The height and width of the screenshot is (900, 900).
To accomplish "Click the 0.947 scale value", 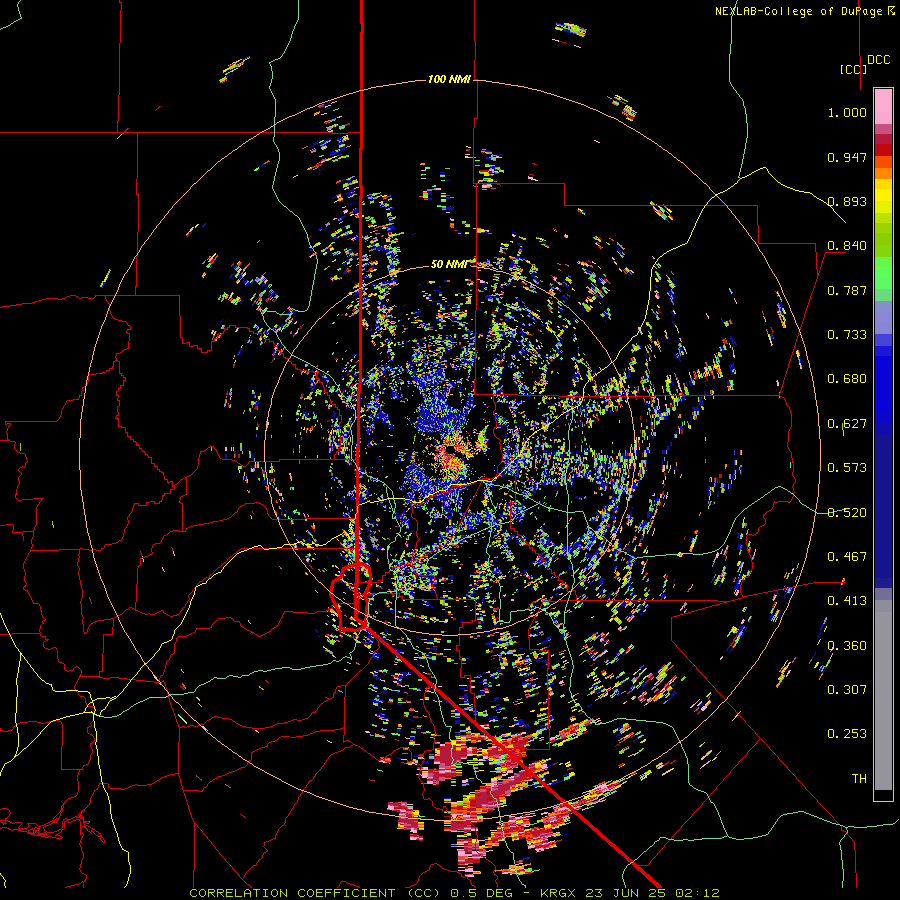I will click(847, 157).
